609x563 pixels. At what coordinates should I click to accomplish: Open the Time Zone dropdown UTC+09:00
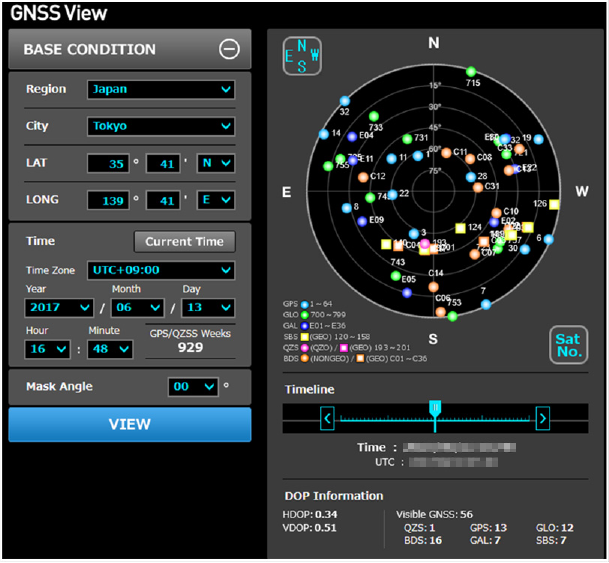pyautogui.click(x=161, y=270)
